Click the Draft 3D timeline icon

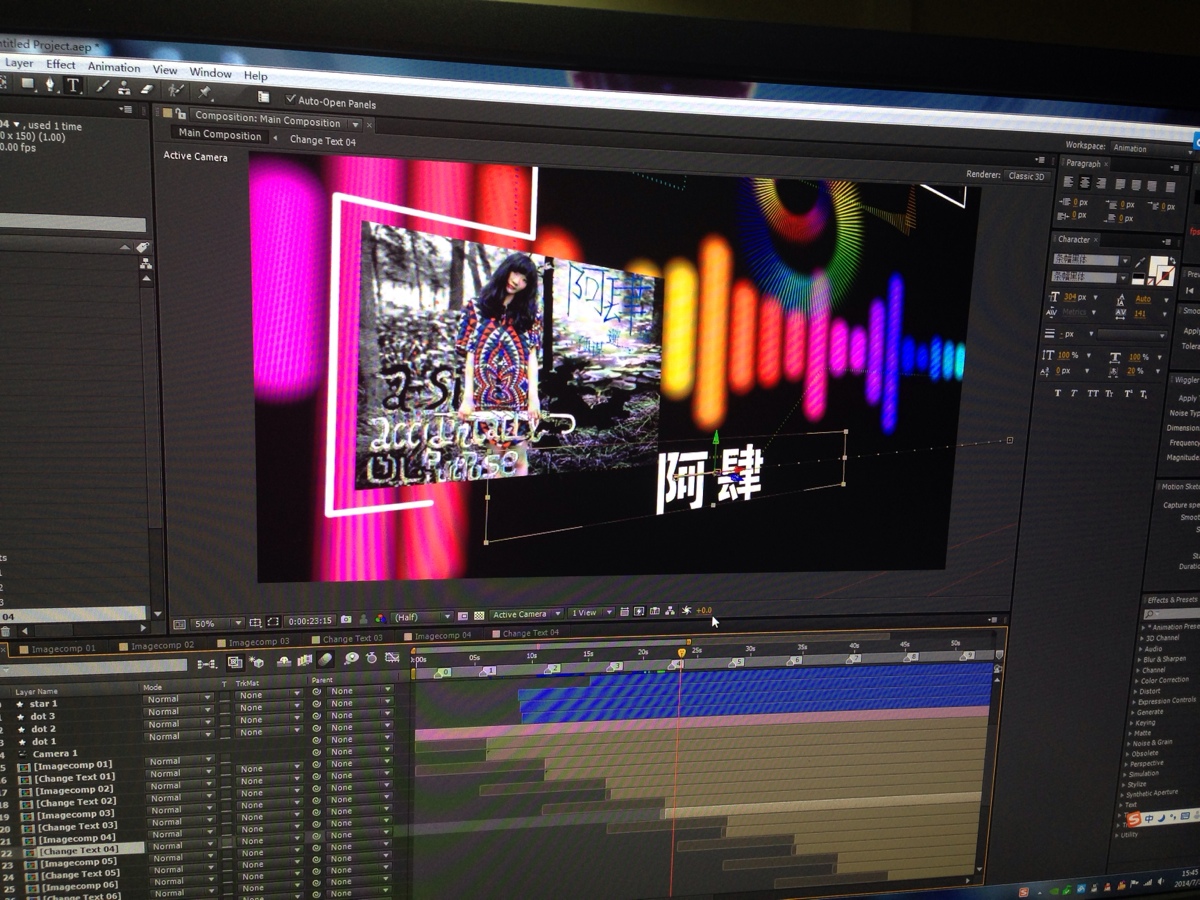click(256, 662)
